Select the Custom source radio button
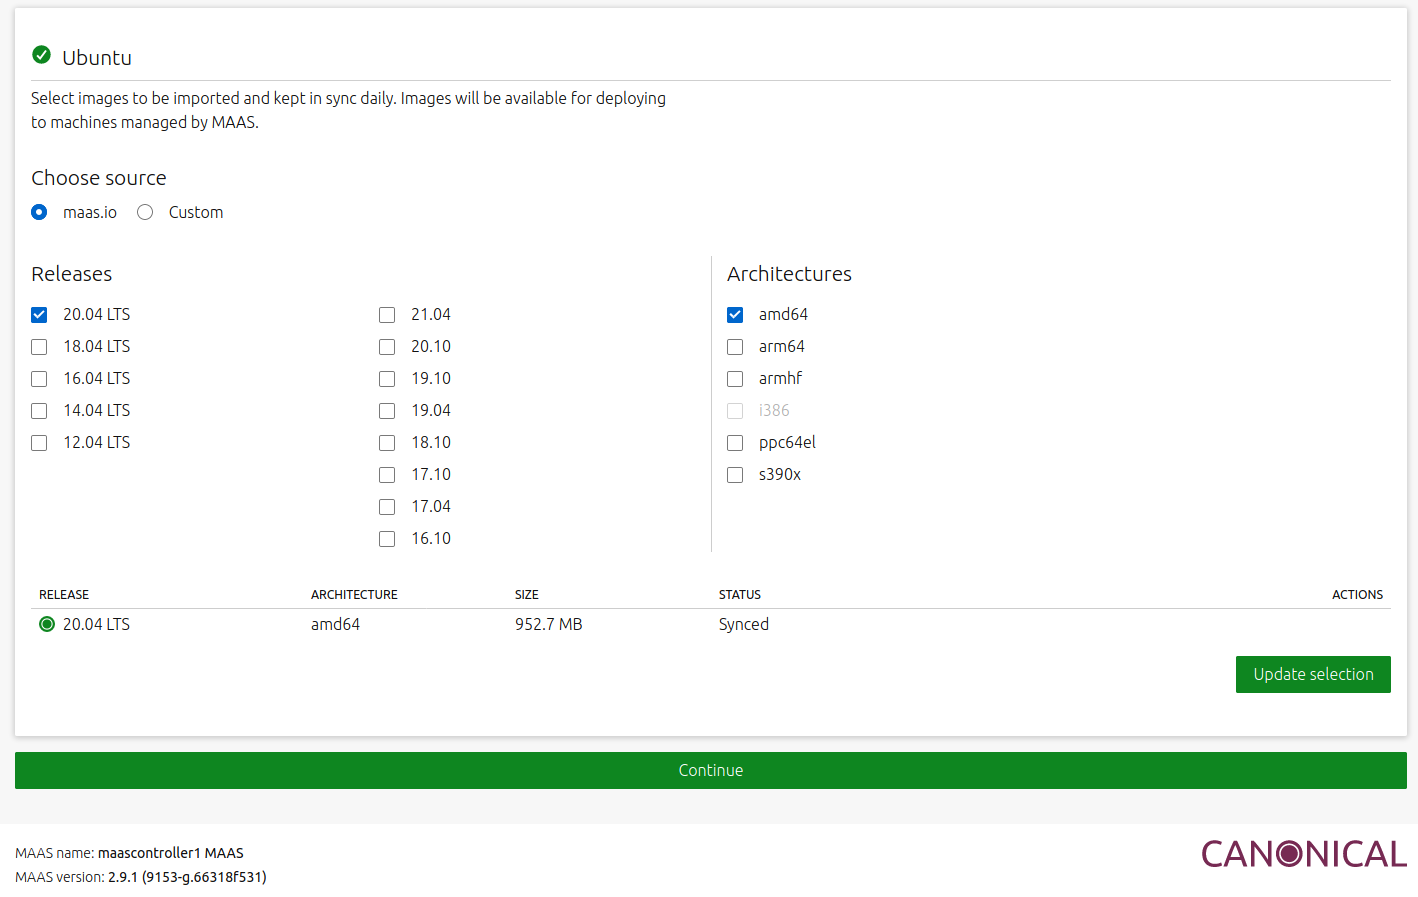Viewport: 1418px width, 897px height. click(x=145, y=212)
